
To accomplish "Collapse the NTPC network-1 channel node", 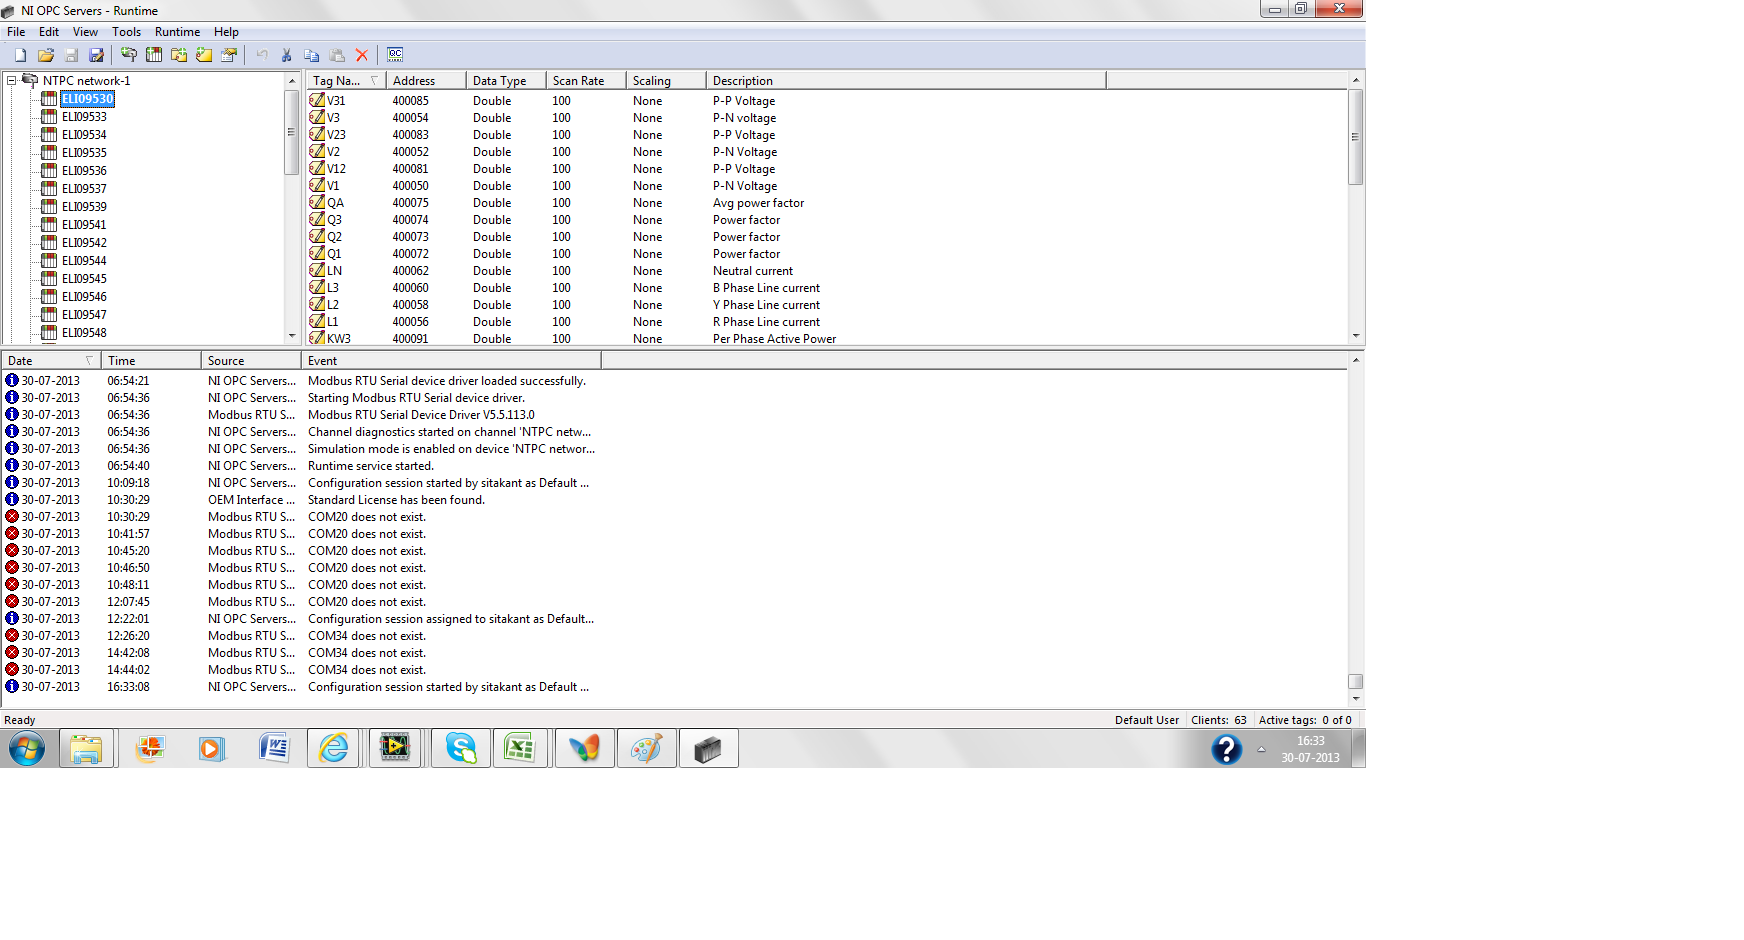I will (12, 80).
